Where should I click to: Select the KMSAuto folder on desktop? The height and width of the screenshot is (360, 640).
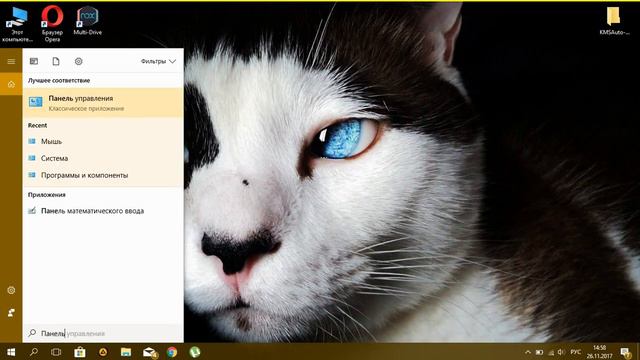coord(614,21)
